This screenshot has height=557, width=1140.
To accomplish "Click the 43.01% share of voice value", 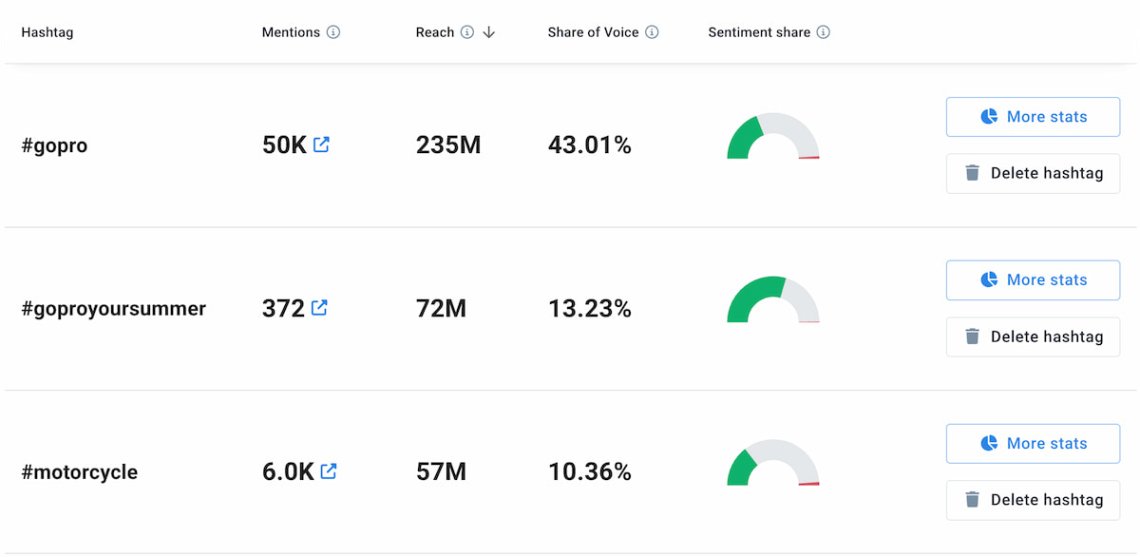I will point(590,145).
